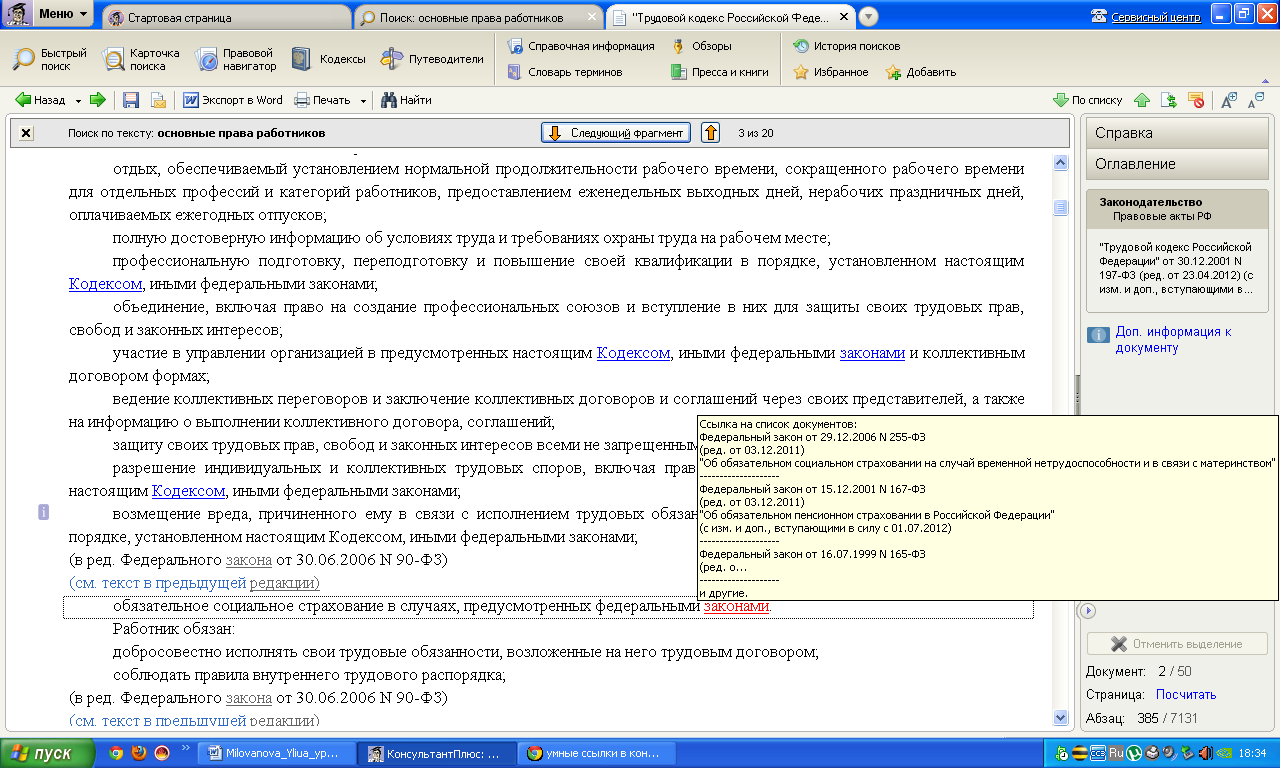This screenshot has height=768, width=1280.
Task: Open Справочная информация
Action: pyautogui.click(x=581, y=46)
